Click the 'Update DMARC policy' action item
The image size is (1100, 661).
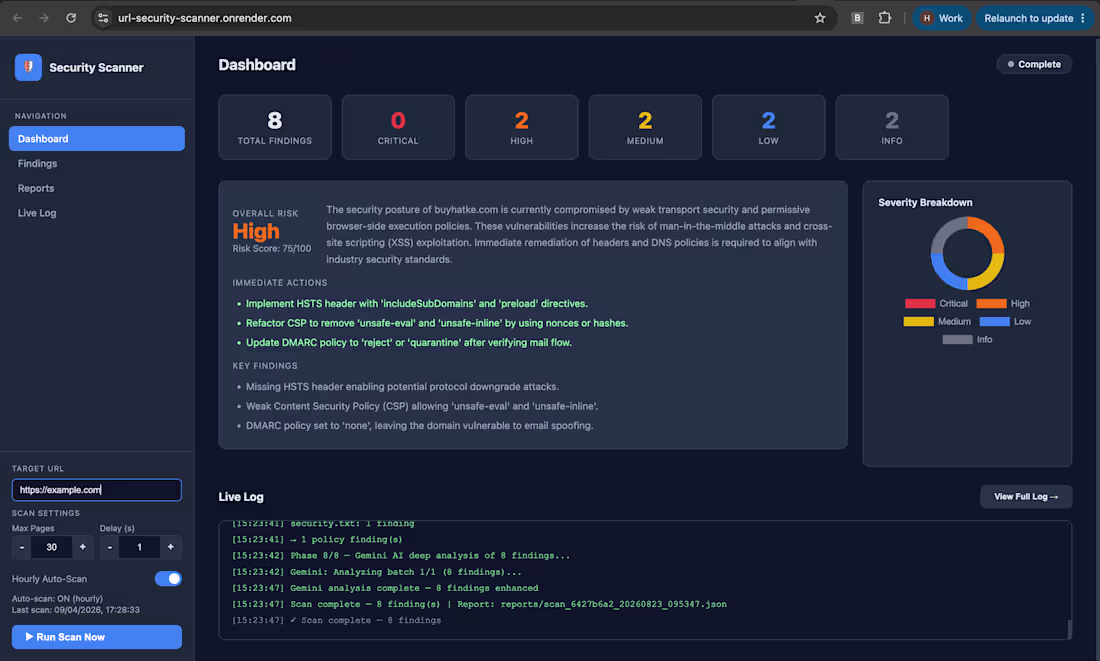click(409, 342)
